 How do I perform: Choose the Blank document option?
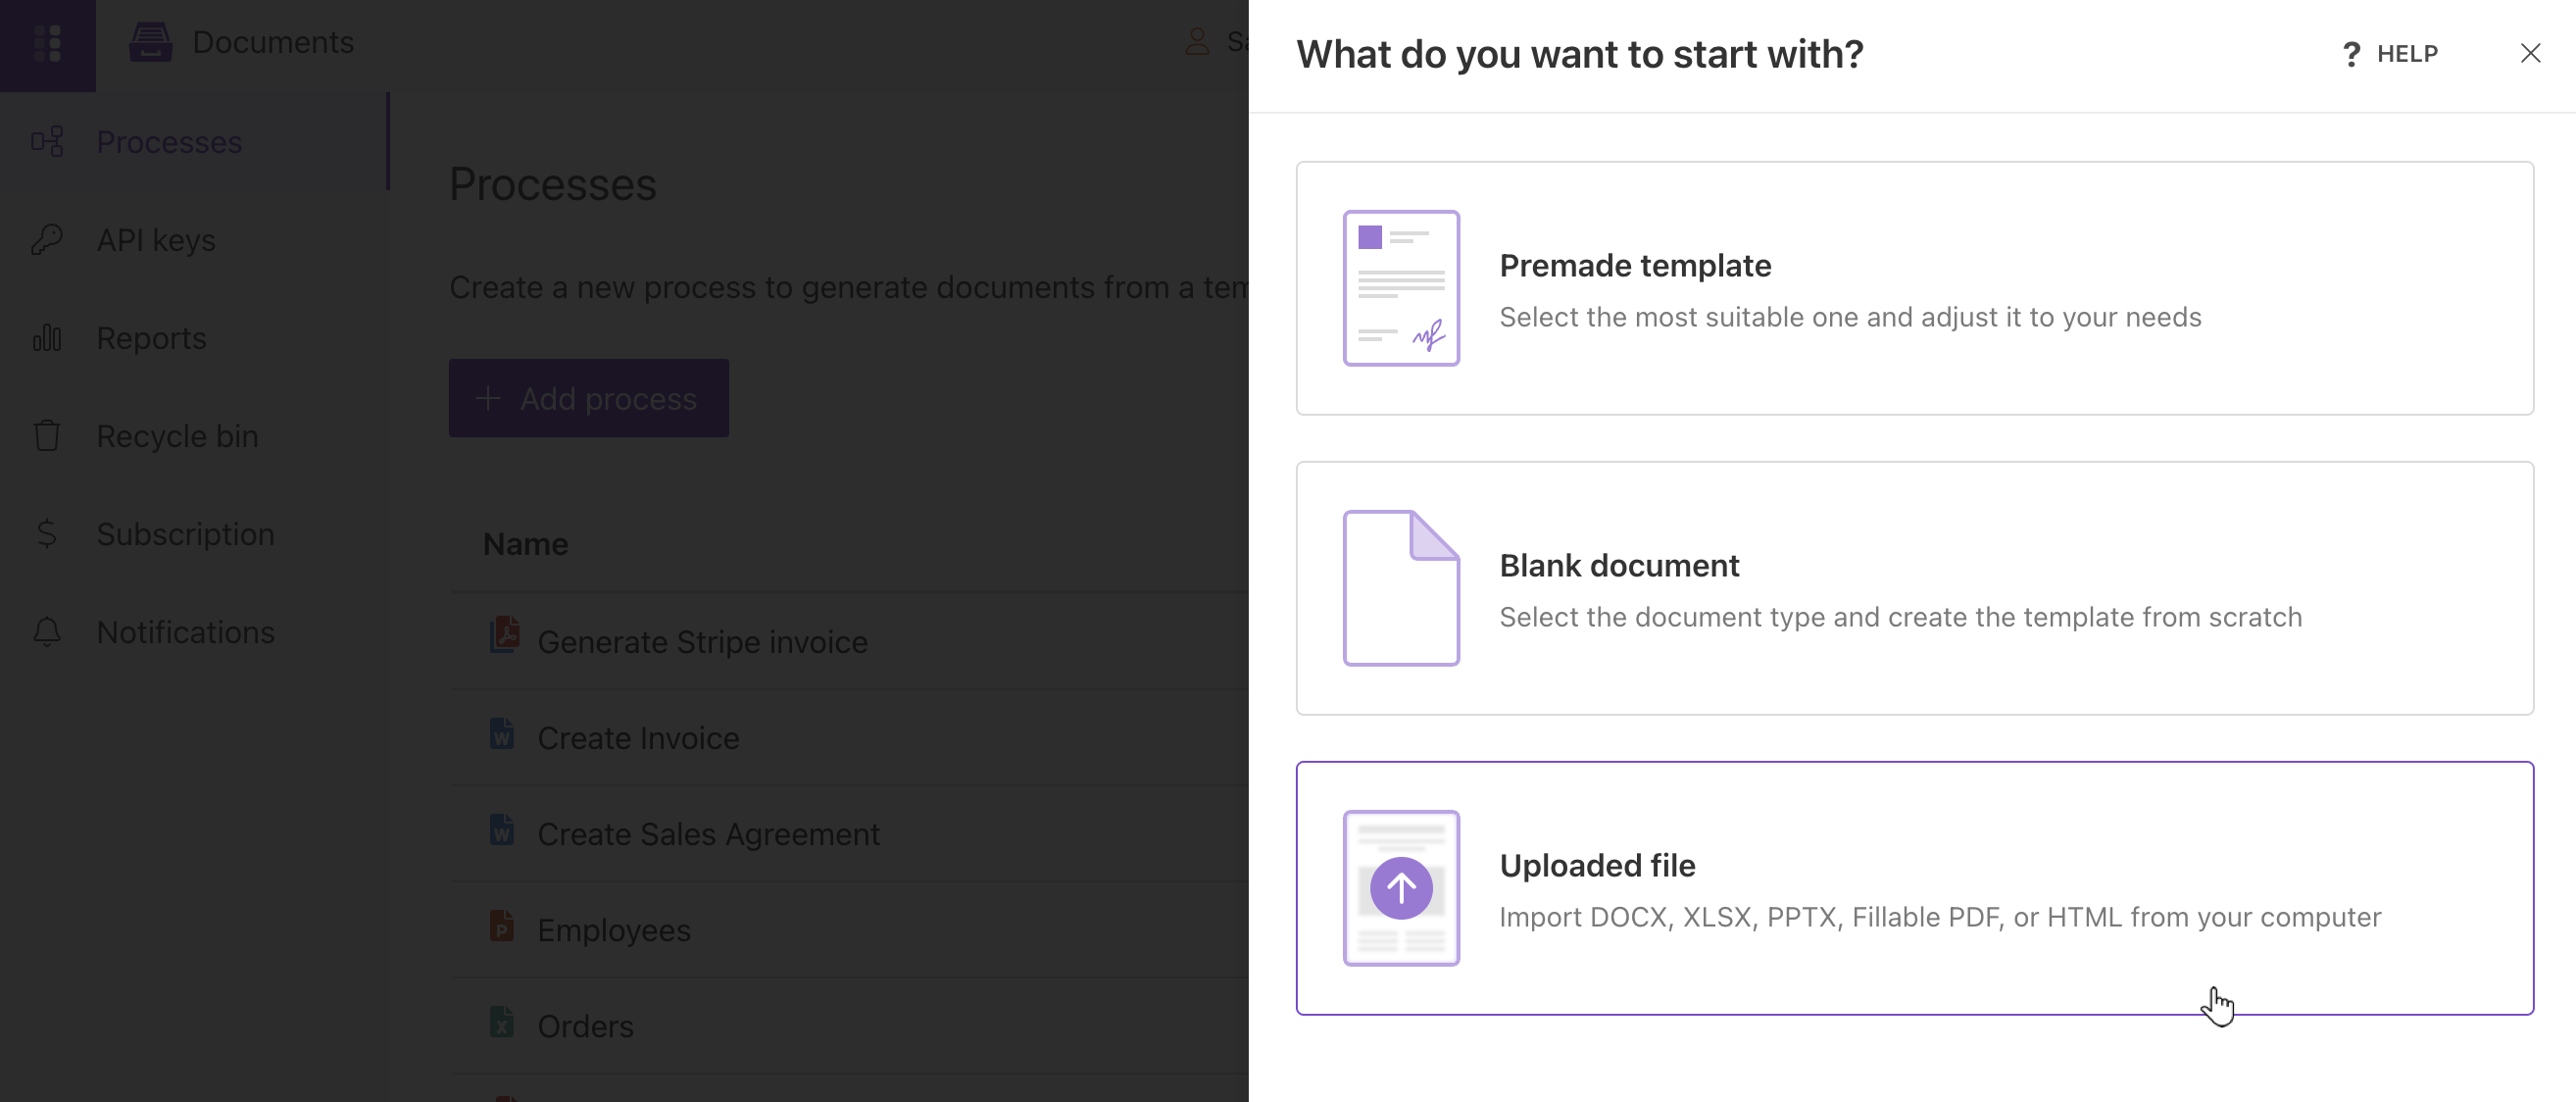pyautogui.click(x=1914, y=588)
